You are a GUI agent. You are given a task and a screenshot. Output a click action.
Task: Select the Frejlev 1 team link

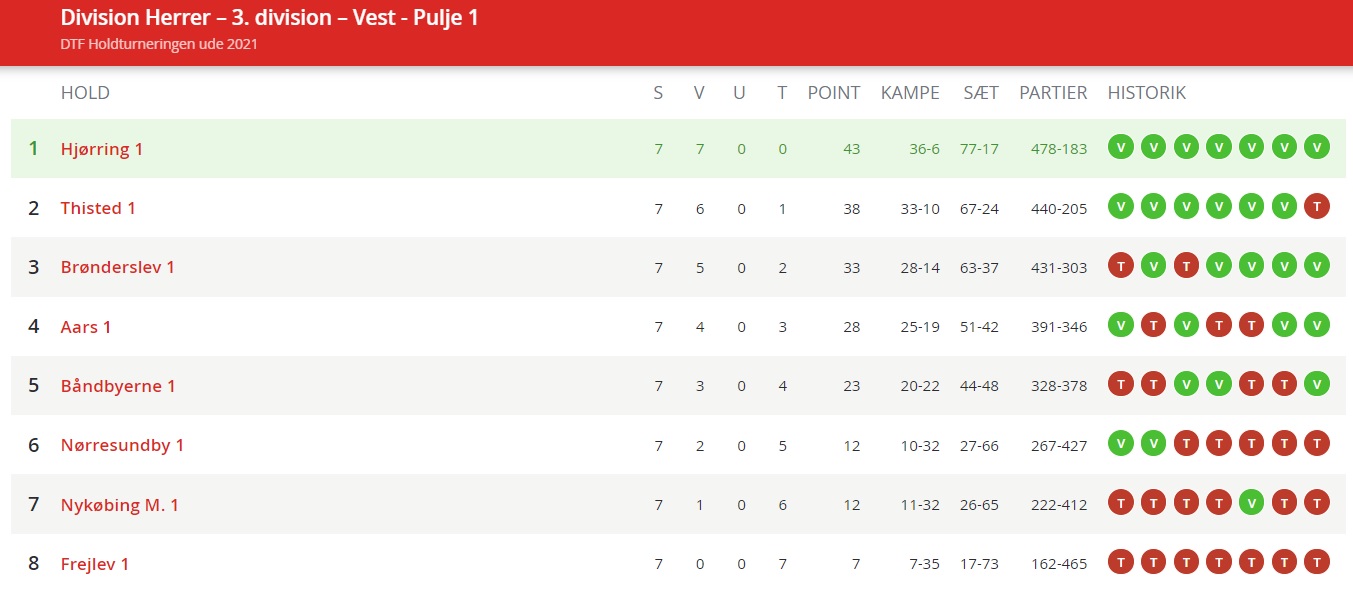pyautogui.click(x=95, y=564)
